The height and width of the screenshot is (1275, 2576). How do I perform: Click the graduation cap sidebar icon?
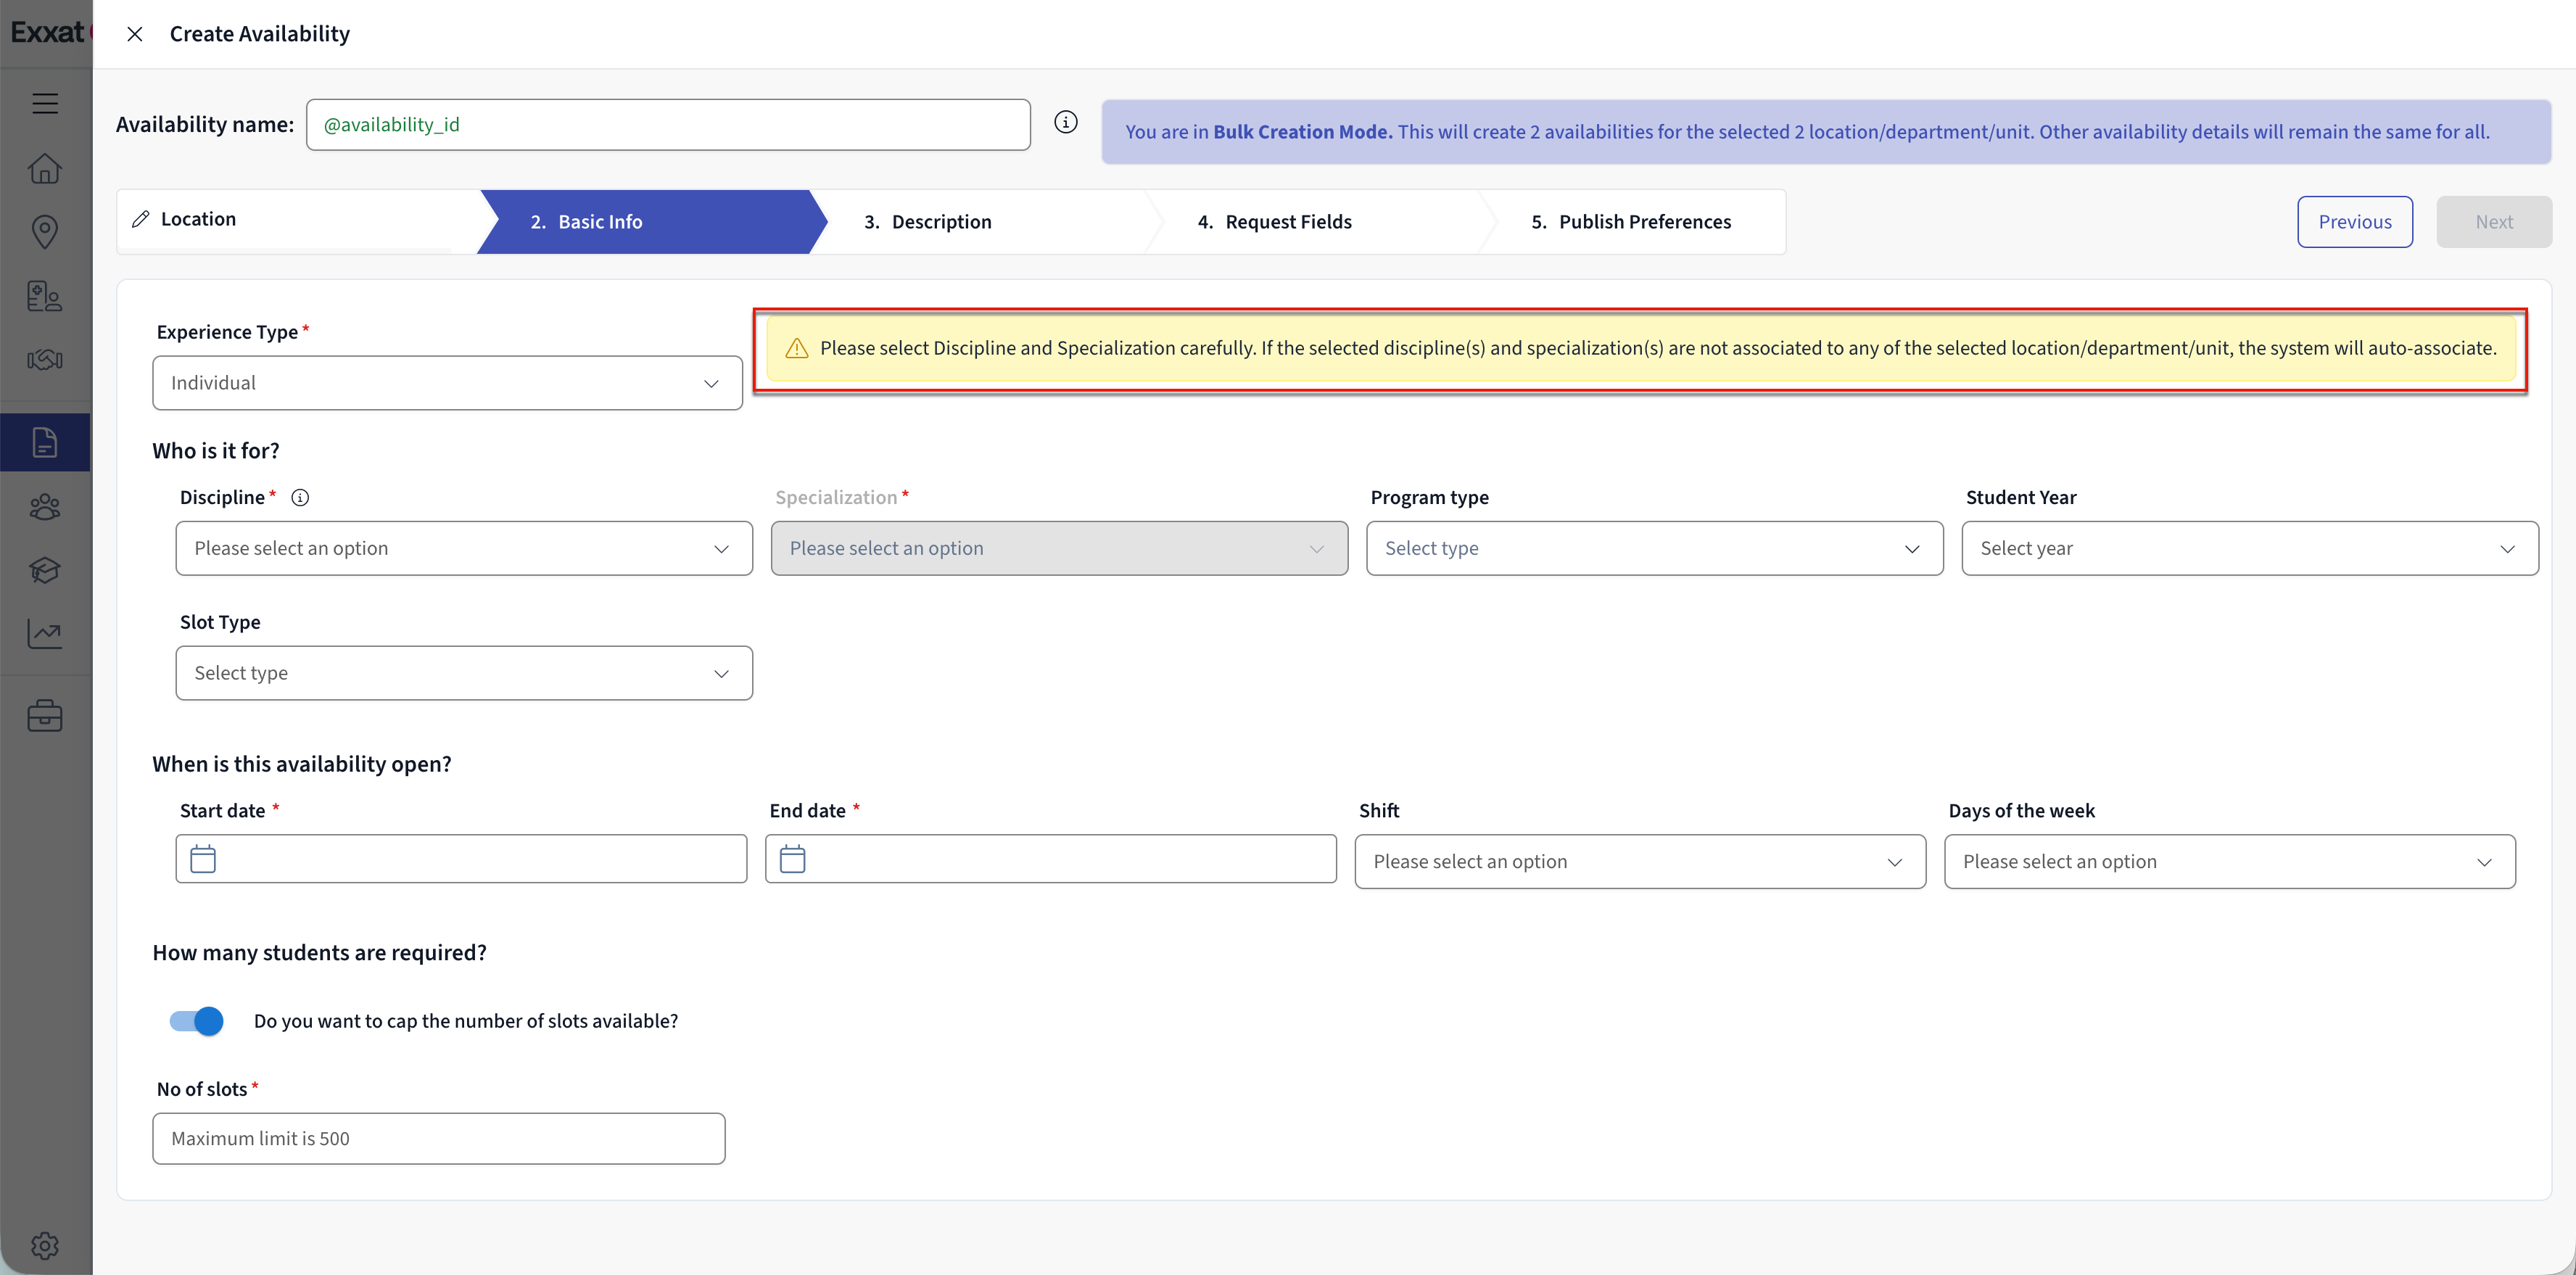[44, 570]
